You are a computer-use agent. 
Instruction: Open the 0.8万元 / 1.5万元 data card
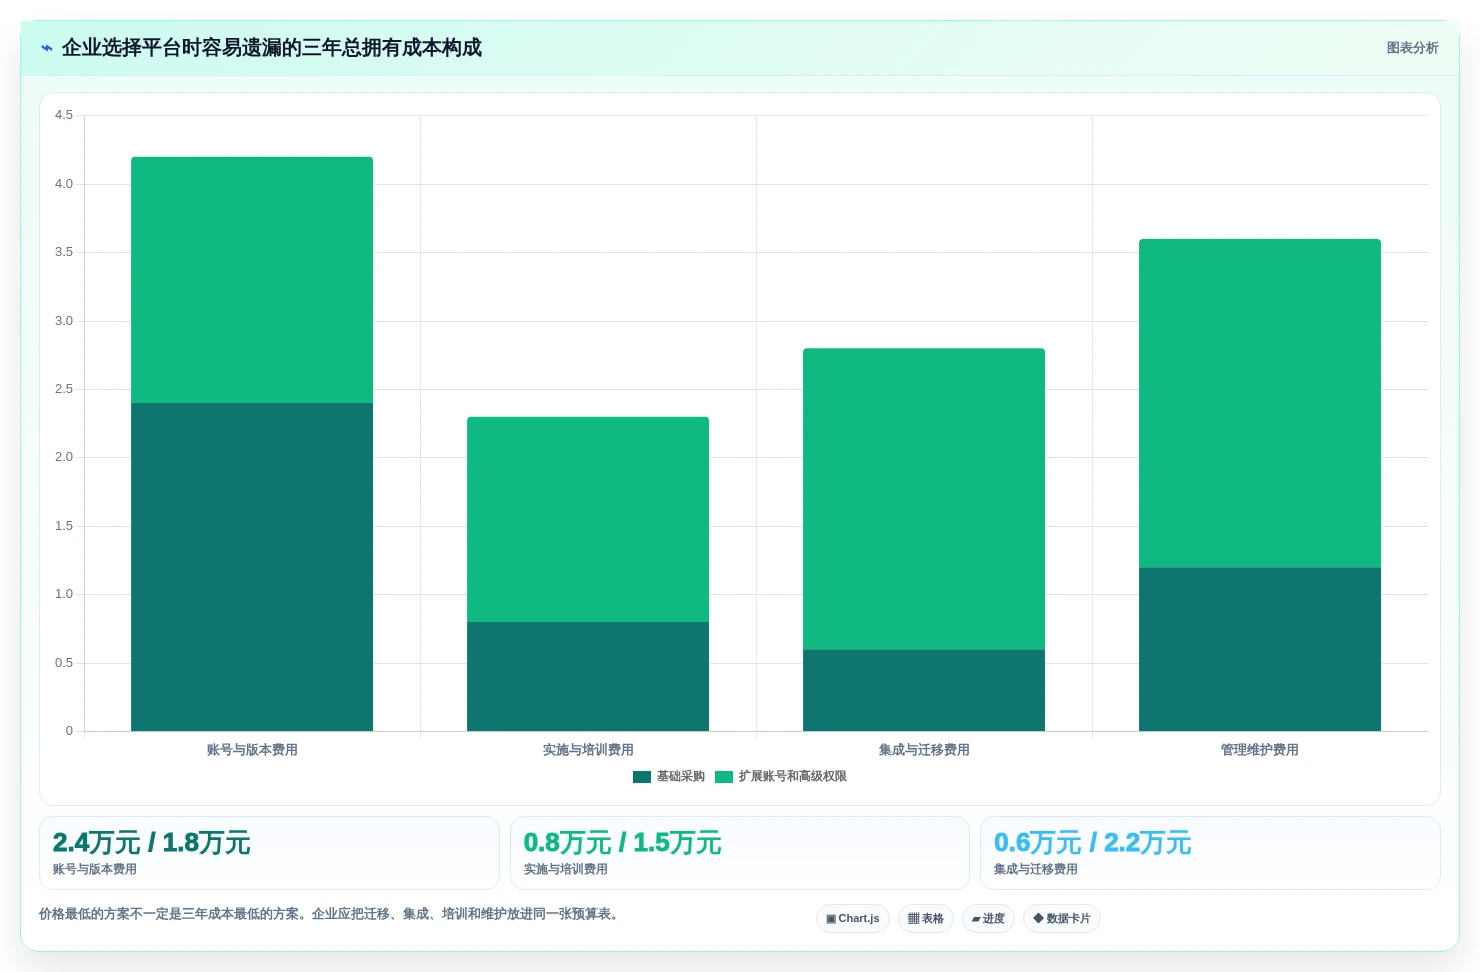(x=740, y=853)
